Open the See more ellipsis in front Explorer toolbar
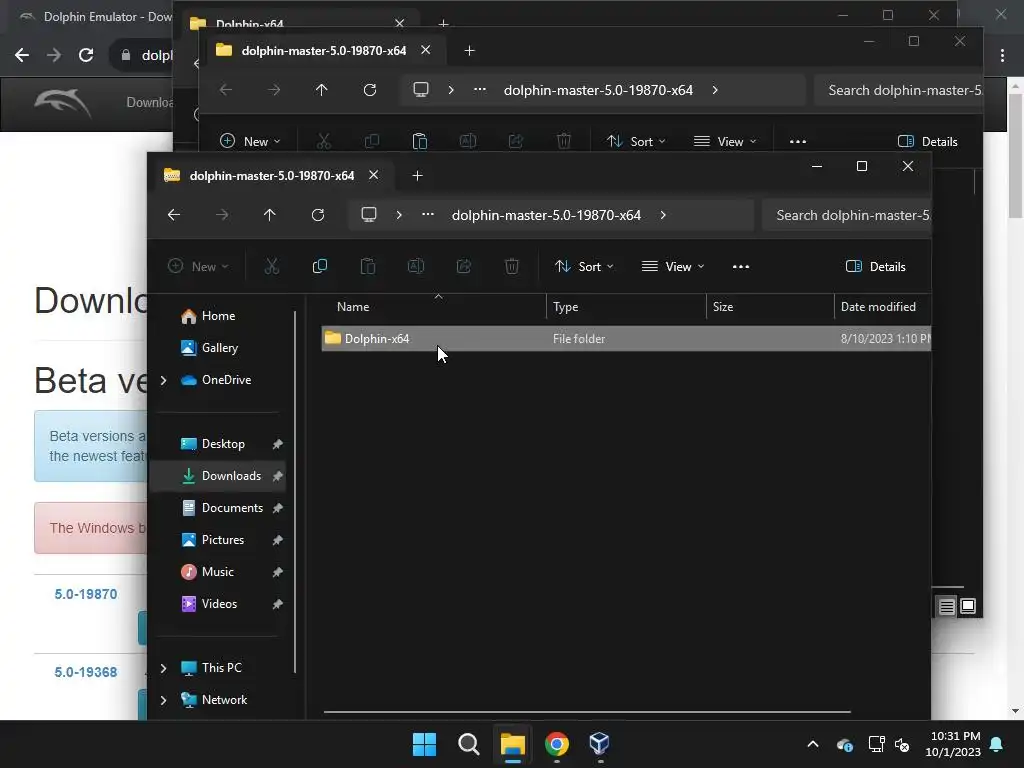The height and width of the screenshot is (768, 1024). [741, 266]
